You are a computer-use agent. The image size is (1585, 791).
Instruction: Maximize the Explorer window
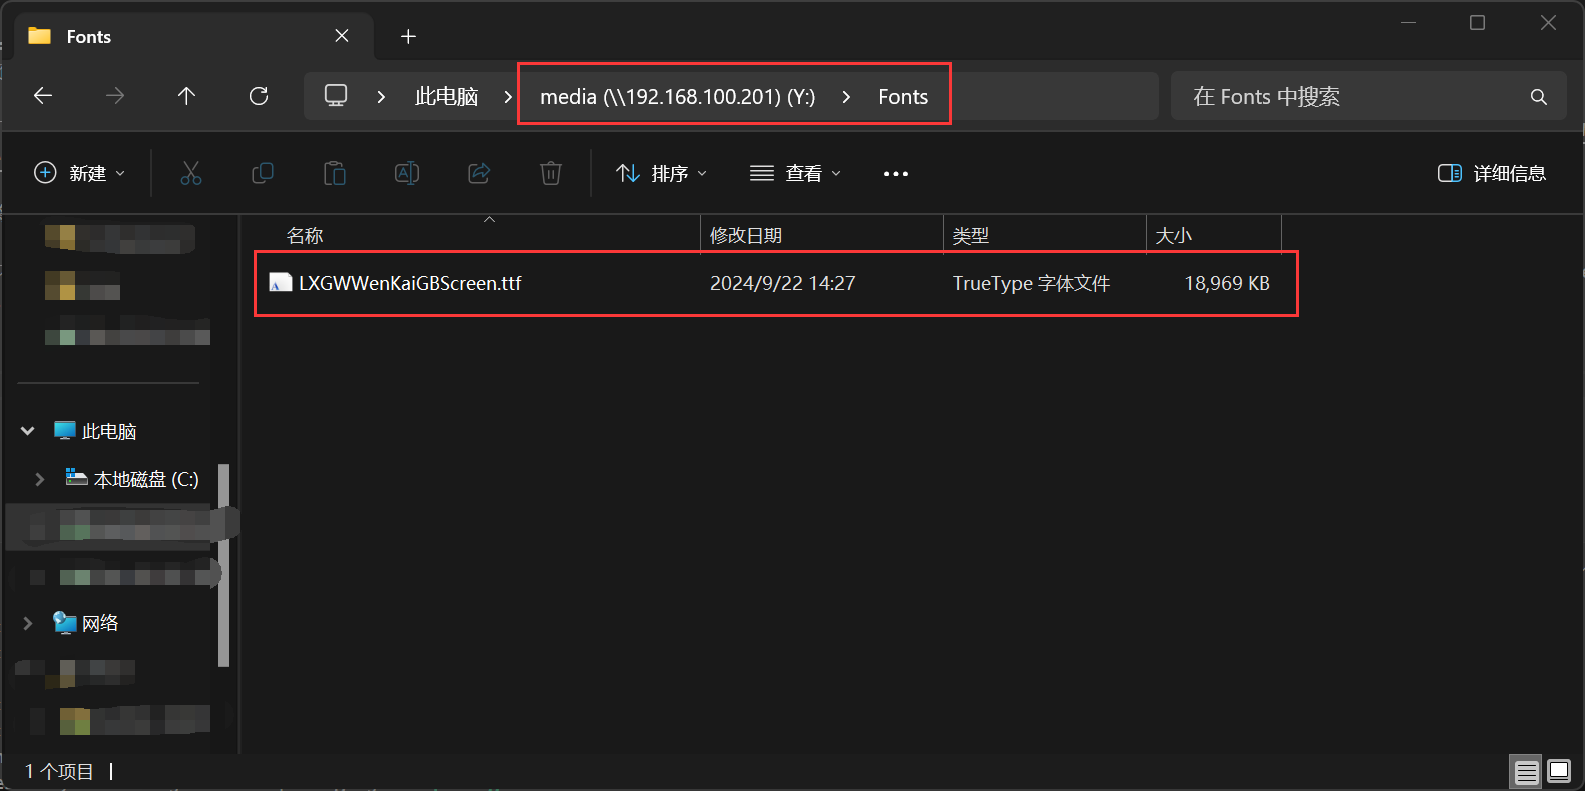pyautogui.click(x=1478, y=23)
